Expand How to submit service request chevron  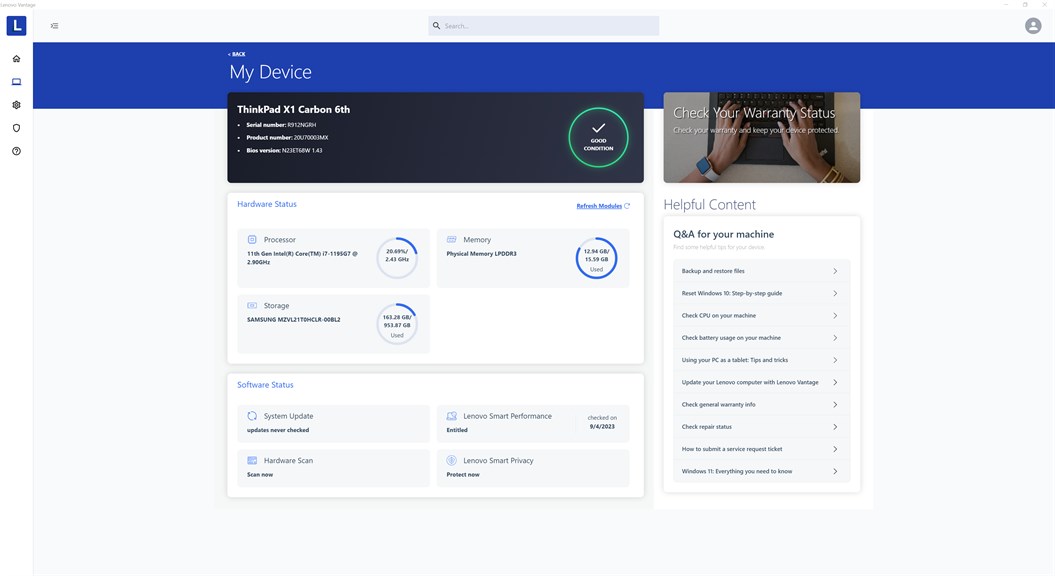pyautogui.click(x=835, y=449)
